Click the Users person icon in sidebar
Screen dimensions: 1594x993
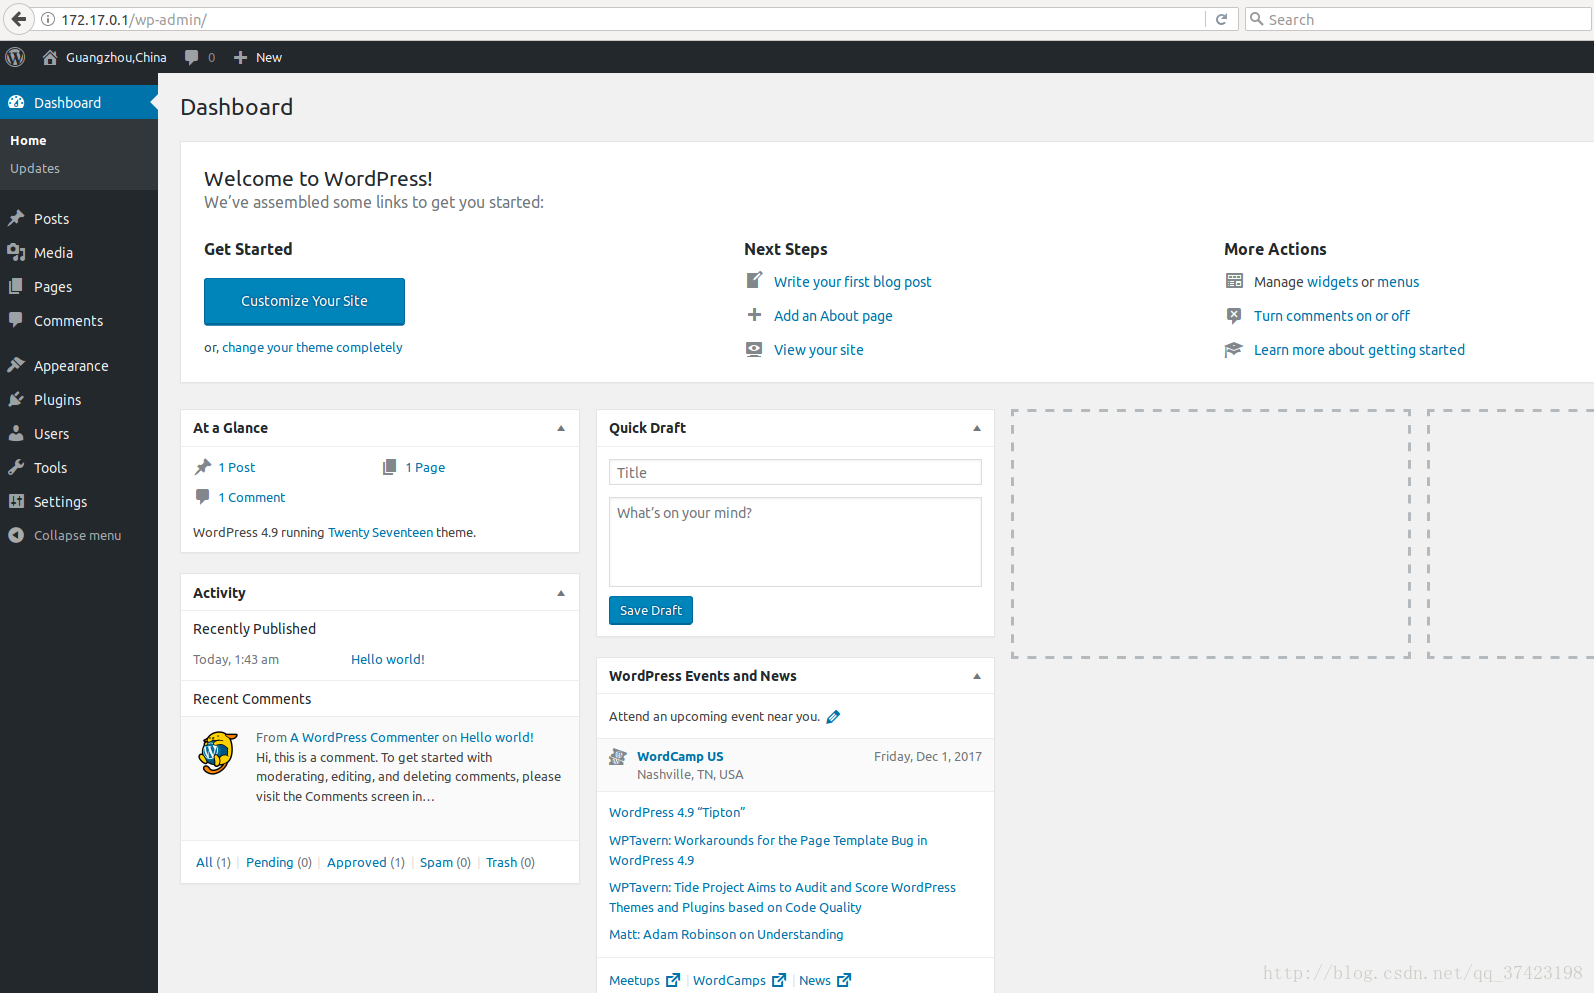[x=16, y=433]
